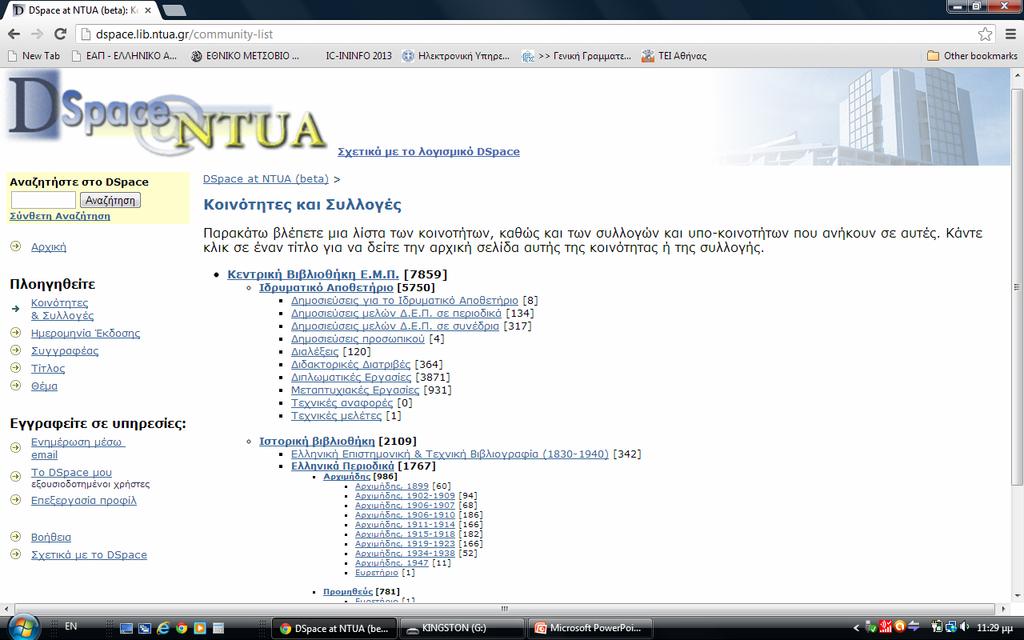Screen dimensions: 1024x640
Task: Click the browser Back arrow
Action: pos(14,34)
